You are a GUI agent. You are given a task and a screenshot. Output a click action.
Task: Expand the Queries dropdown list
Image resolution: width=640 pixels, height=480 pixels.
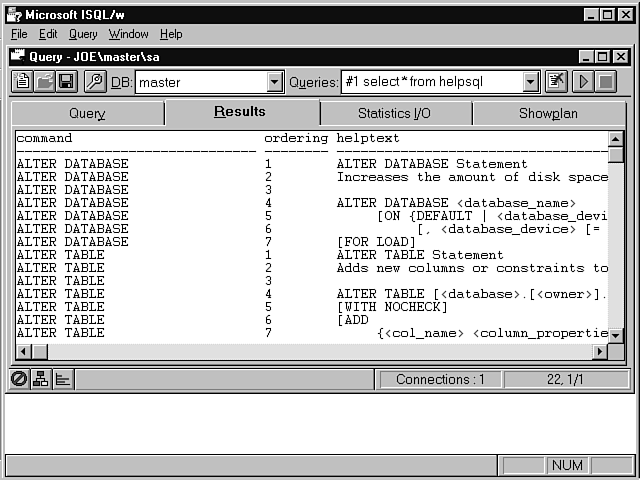click(530, 82)
